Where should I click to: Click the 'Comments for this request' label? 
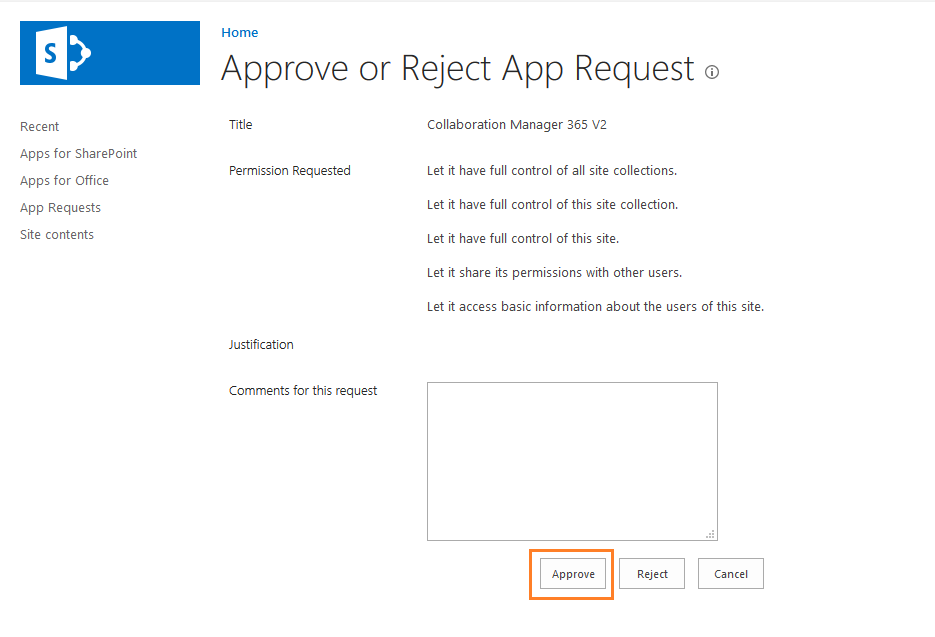(x=303, y=391)
